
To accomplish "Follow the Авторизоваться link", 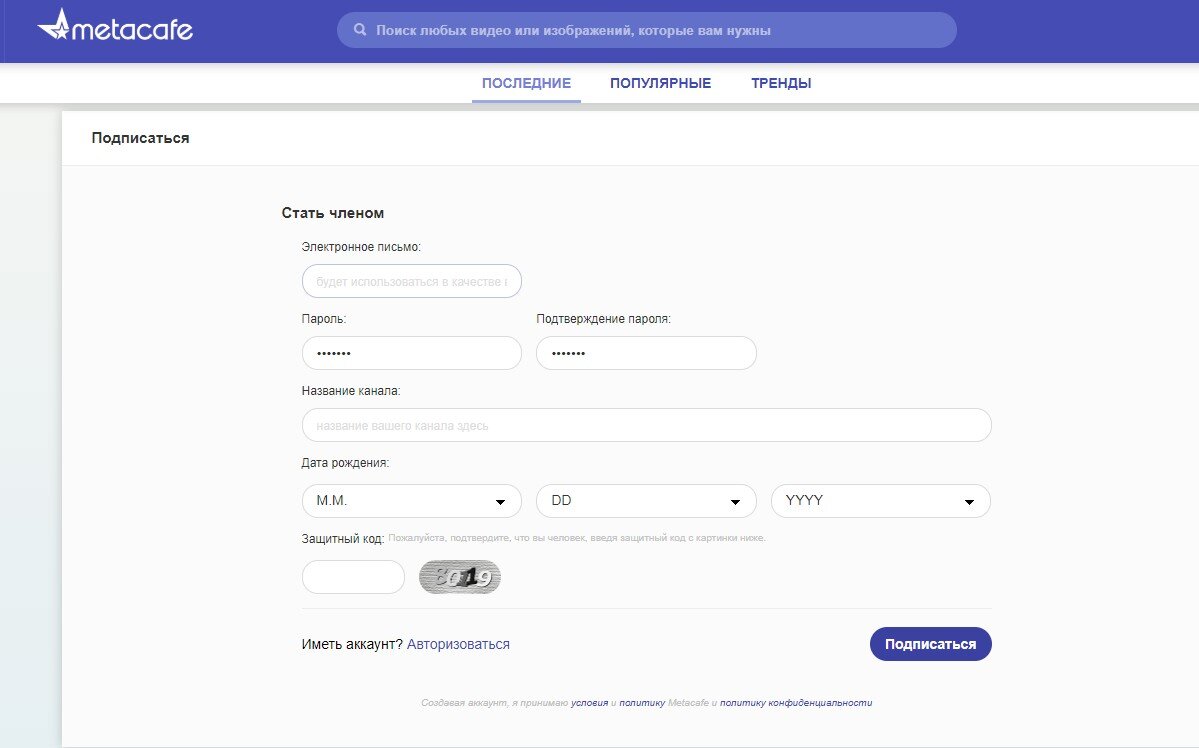I will 458,645.
